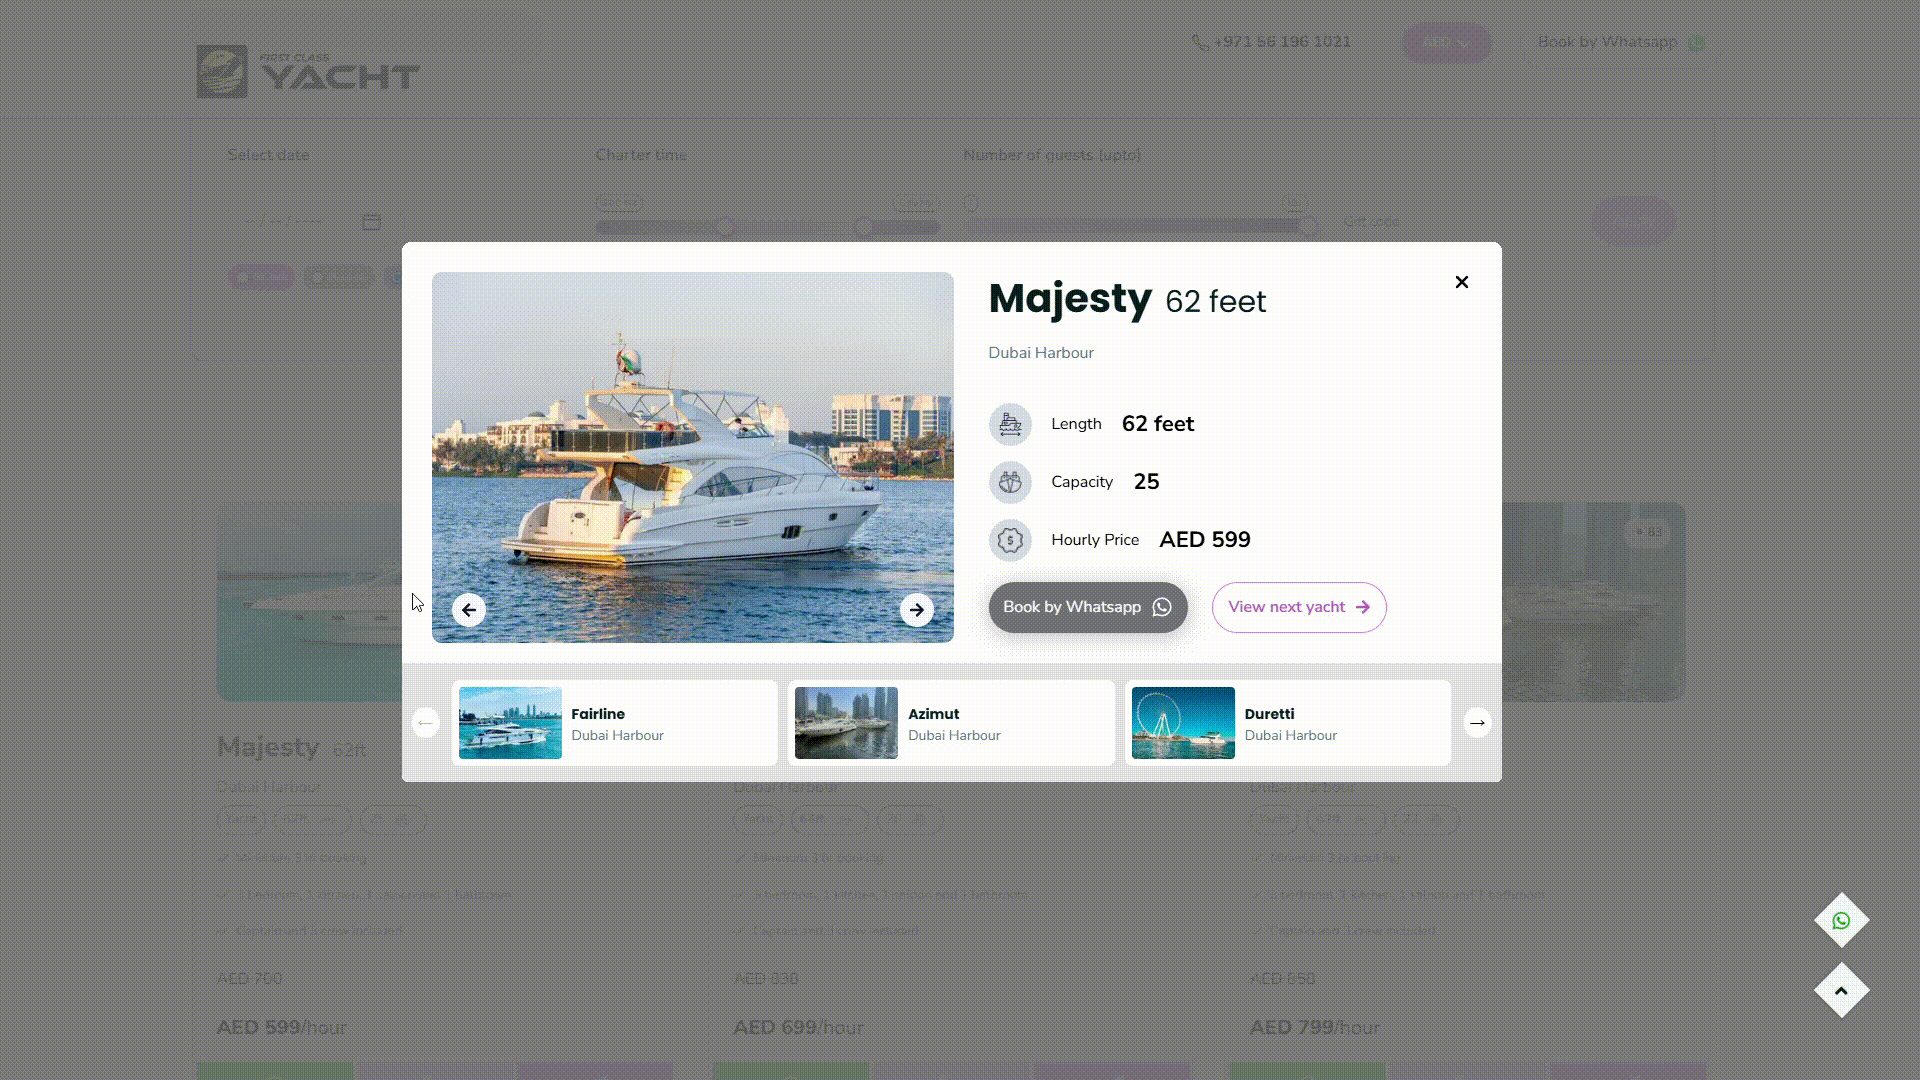Expand the AED currency dropdown

[x=1446, y=43]
